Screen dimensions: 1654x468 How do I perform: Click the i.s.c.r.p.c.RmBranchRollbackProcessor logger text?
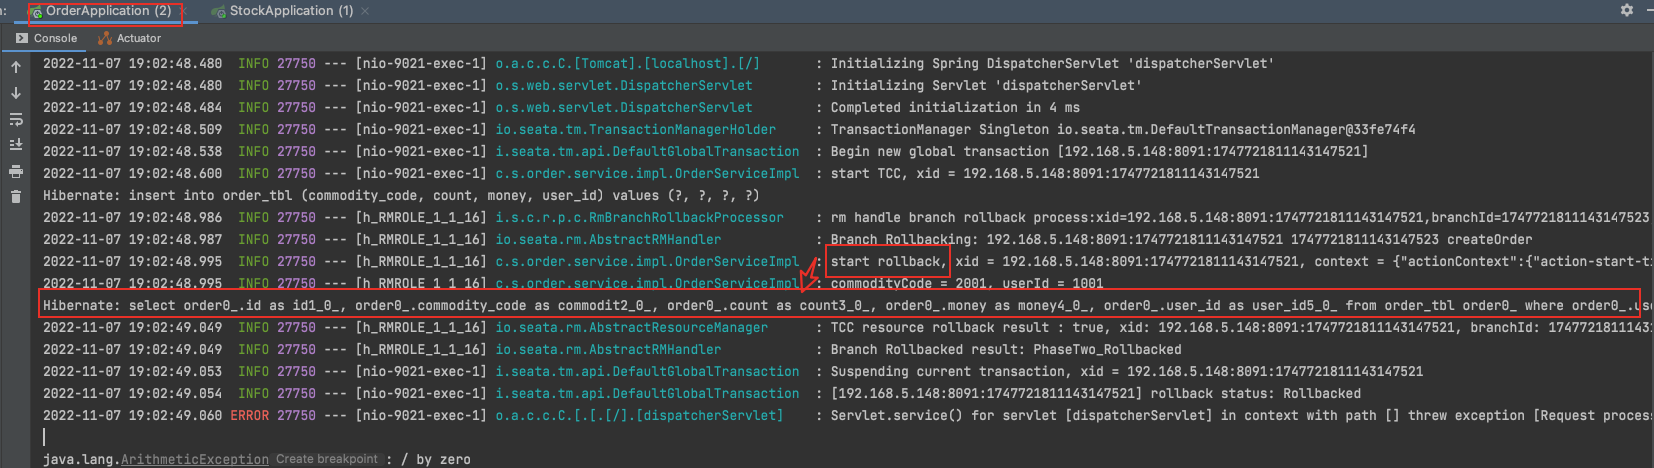[x=640, y=217]
